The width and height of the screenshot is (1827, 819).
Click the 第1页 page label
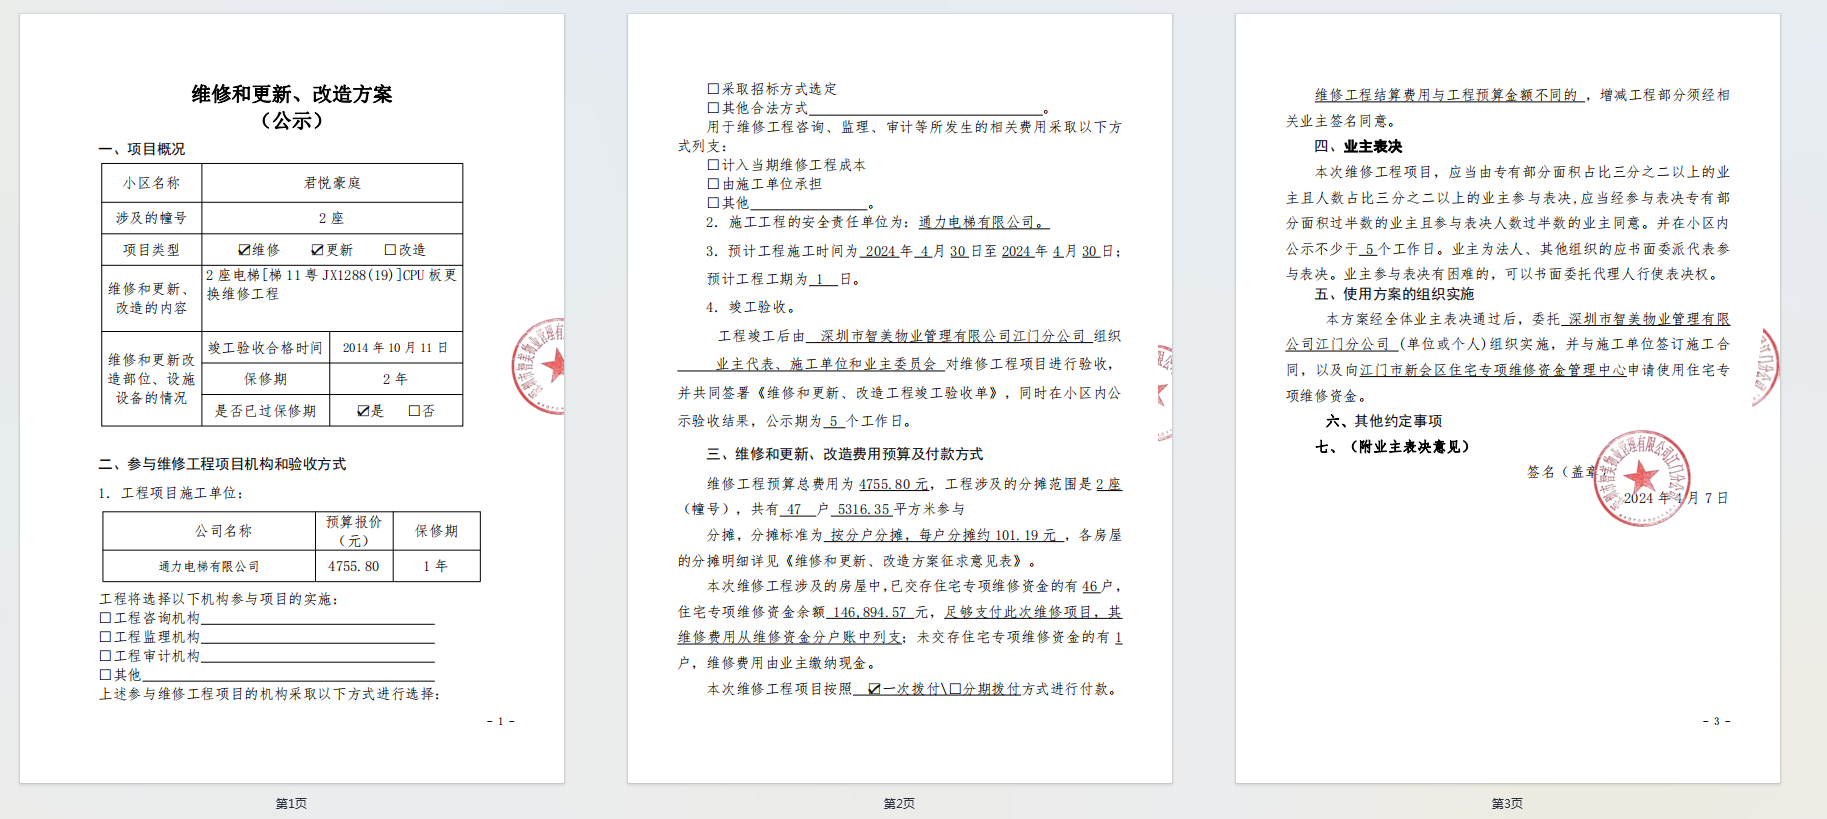point(291,803)
